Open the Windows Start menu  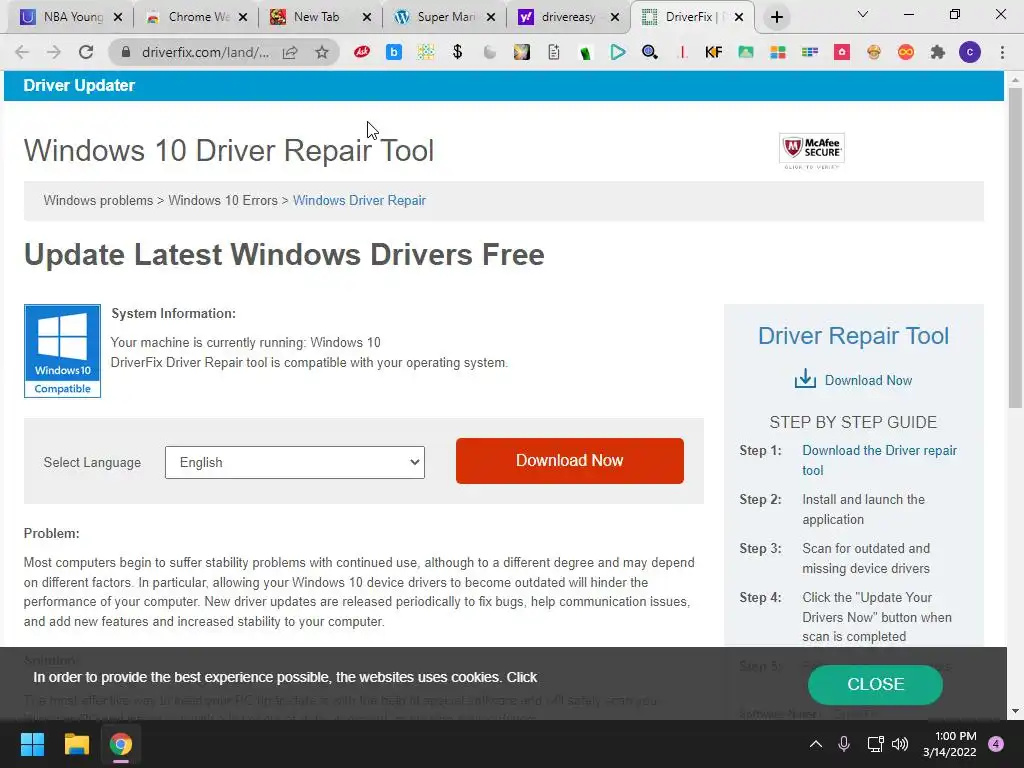click(x=32, y=744)
